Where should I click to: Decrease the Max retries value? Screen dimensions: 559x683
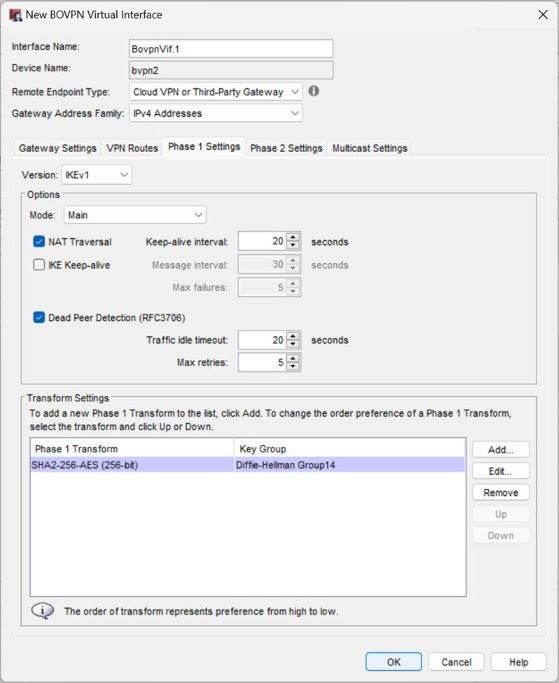(293, 366)
